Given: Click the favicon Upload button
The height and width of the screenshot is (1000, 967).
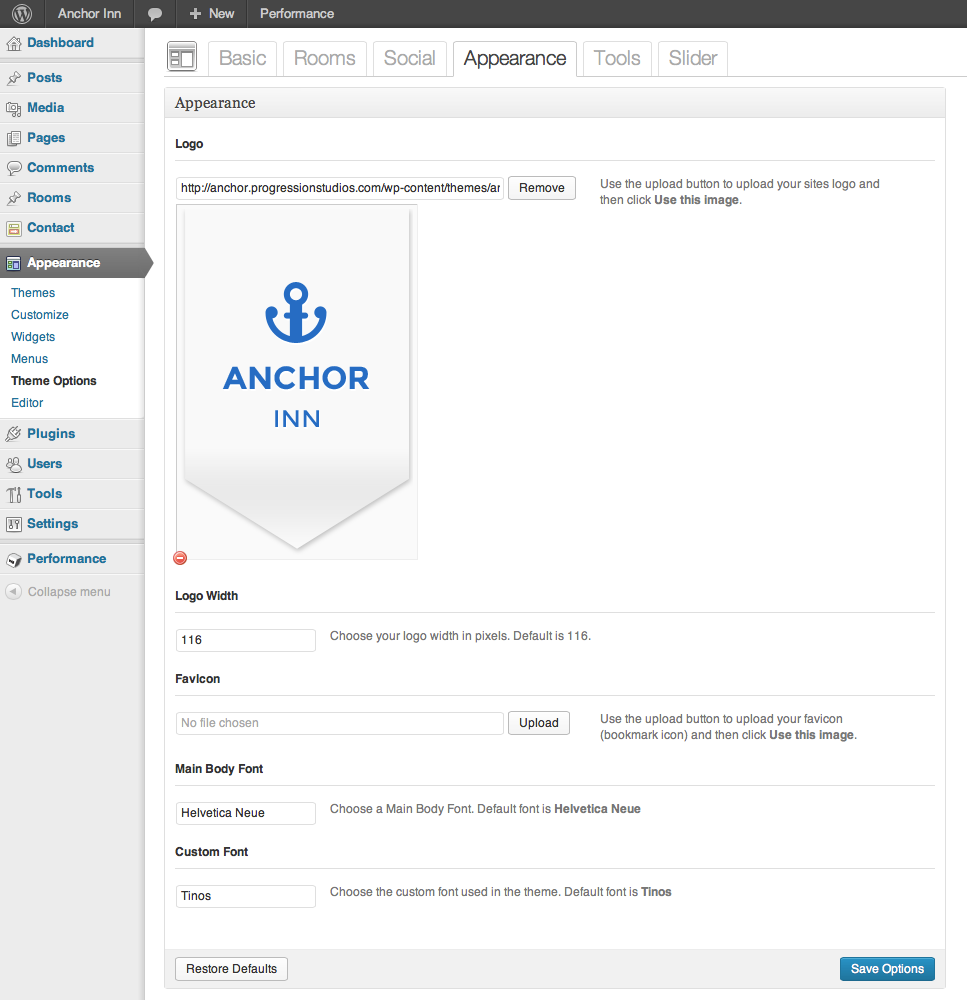Looking at the screenshot, I should 539,723.
